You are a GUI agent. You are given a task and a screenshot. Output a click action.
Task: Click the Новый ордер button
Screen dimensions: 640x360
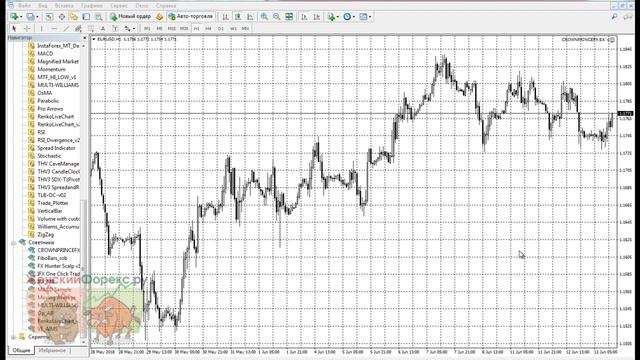[x=131, y=16]
